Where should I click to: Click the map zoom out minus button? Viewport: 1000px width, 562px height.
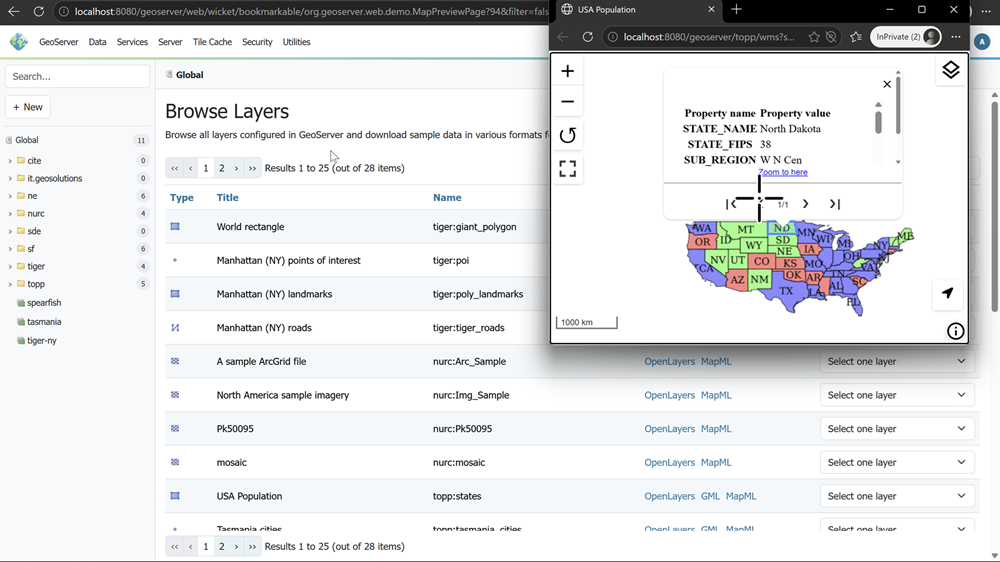pyautogui.click(x=567, y=102)
